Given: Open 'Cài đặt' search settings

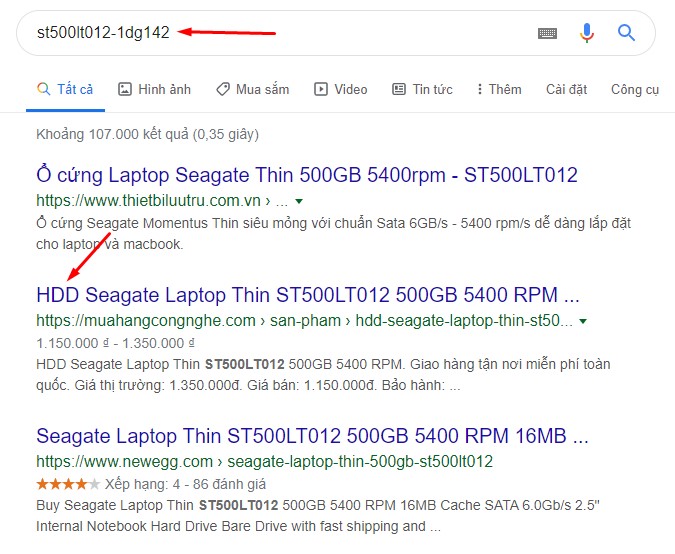Looking at the screenshot, I should click(566, 90).
